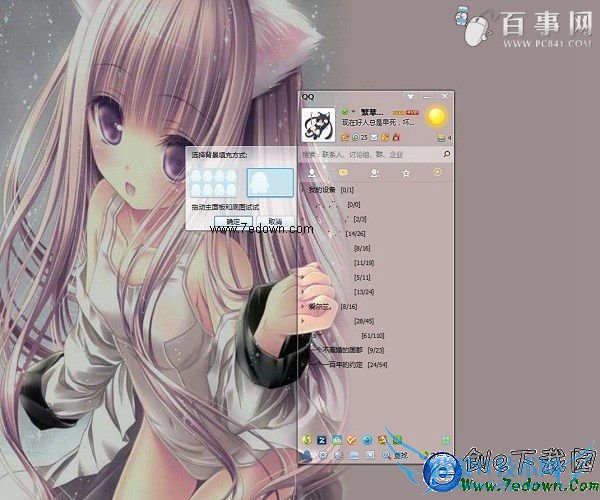Viewport: 600px width, 500px height.
Task: Expand the contact group showing [14/26]
Action: (x=376, y=234)
